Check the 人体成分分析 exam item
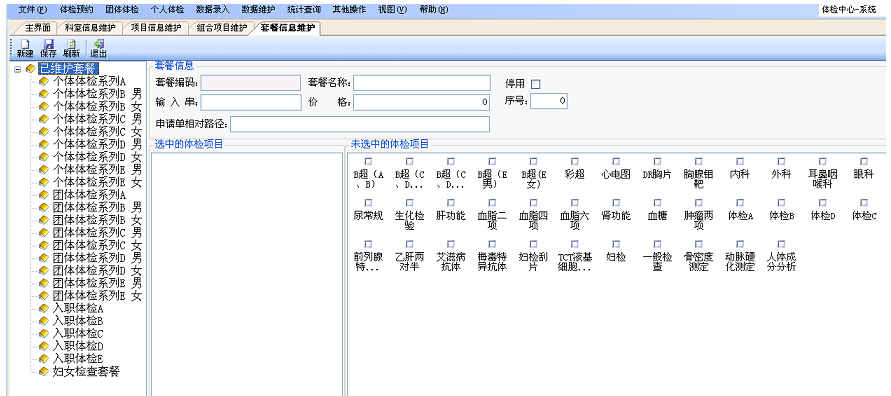891x396 pixels. coord(781,244)
